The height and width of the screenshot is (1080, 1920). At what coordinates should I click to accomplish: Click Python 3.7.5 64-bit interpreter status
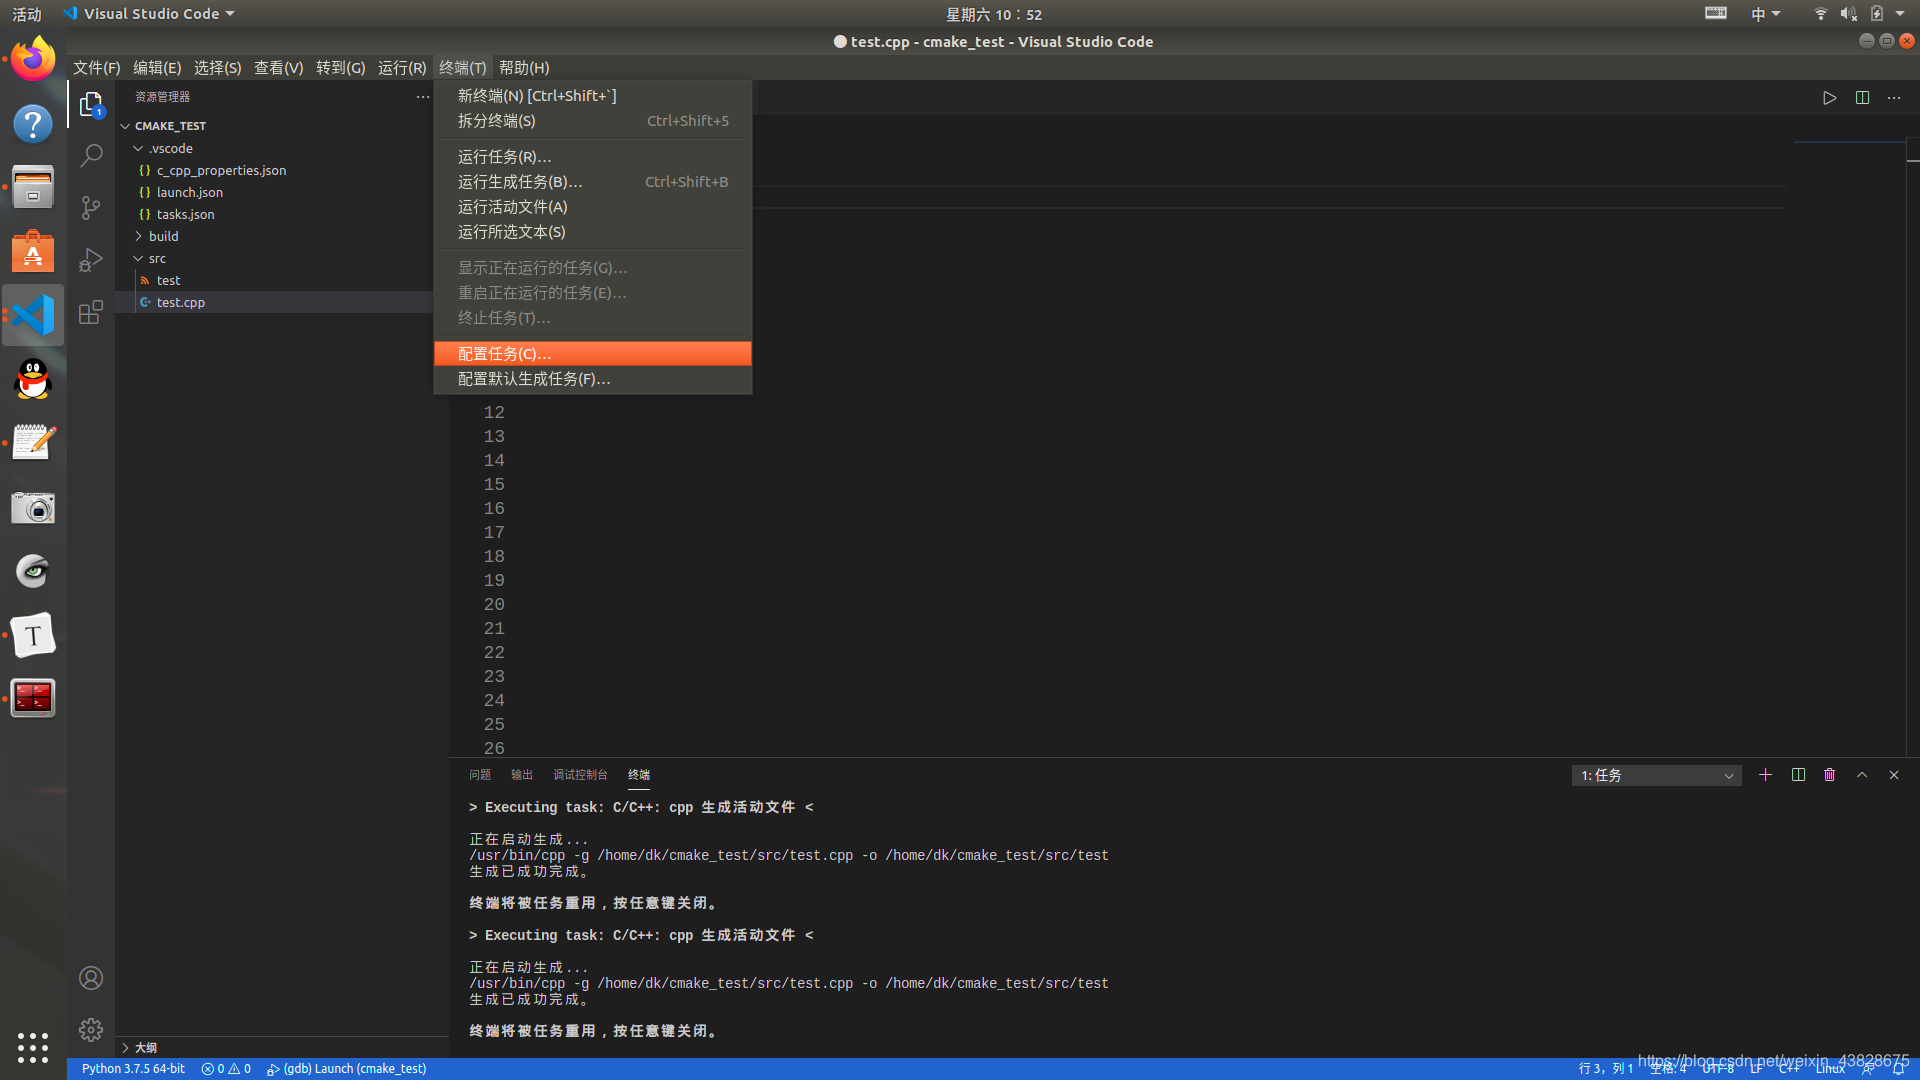[133, 1068]
